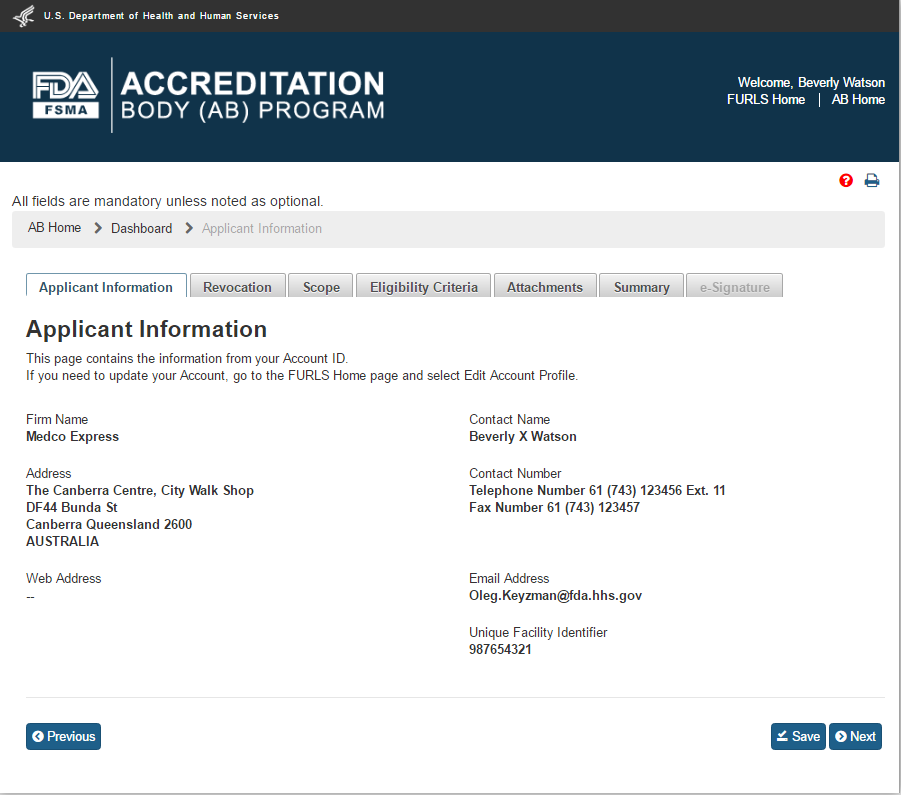Click the U.S. Department of Health link
901x795 pixels.
pyautogui.click(x=161, y=16)
